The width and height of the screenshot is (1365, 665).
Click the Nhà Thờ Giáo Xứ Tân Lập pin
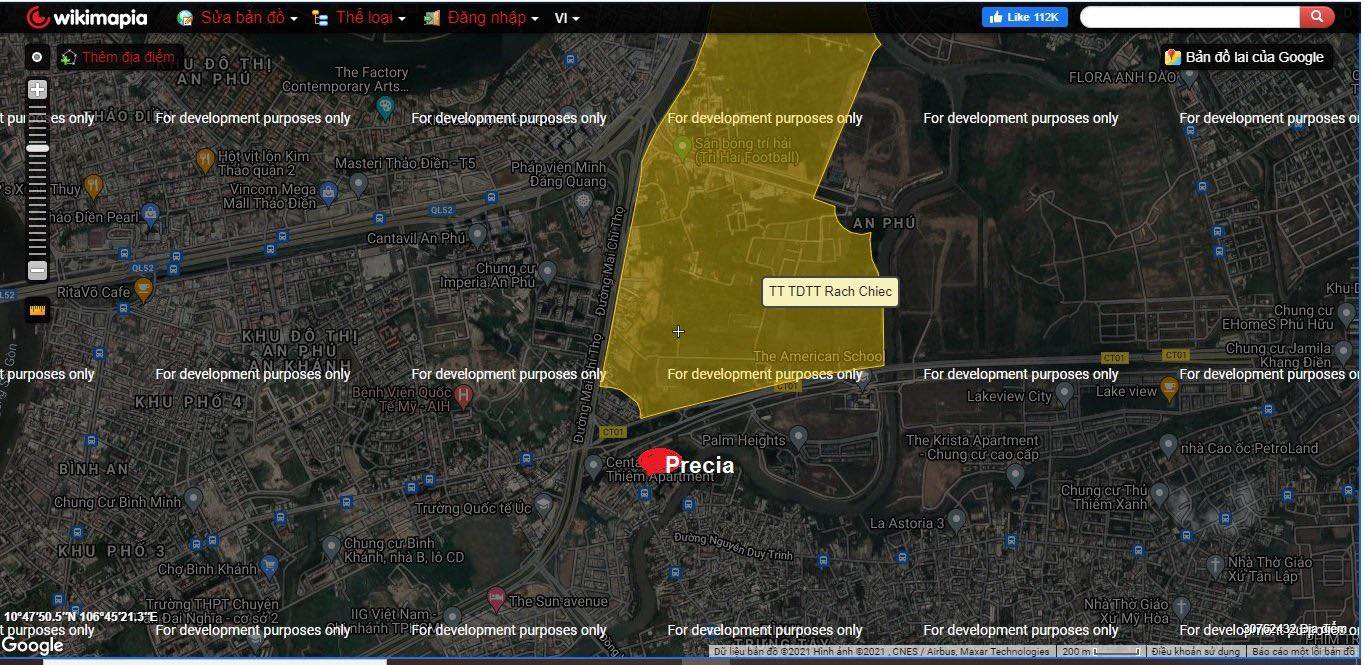[1215, 567]
